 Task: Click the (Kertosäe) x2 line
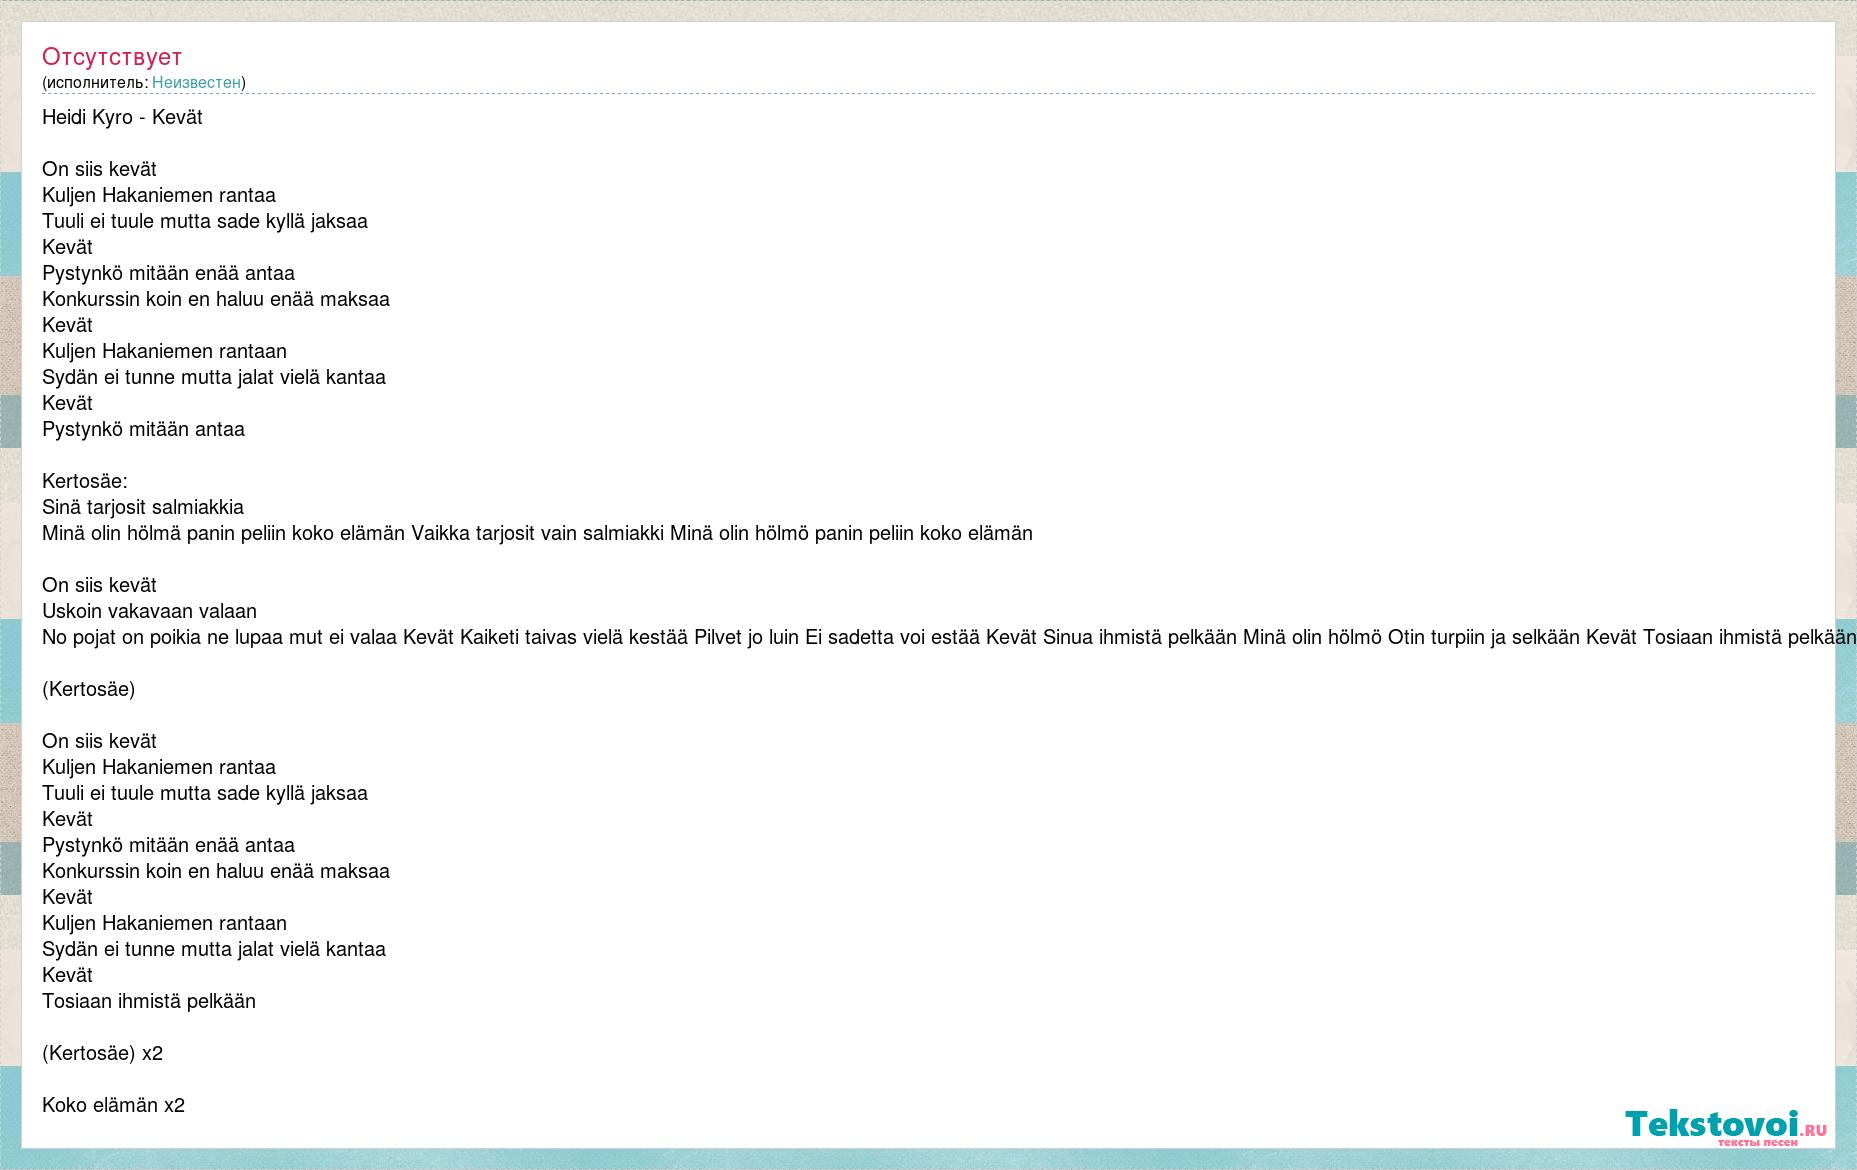click(x=102, y=1053)
